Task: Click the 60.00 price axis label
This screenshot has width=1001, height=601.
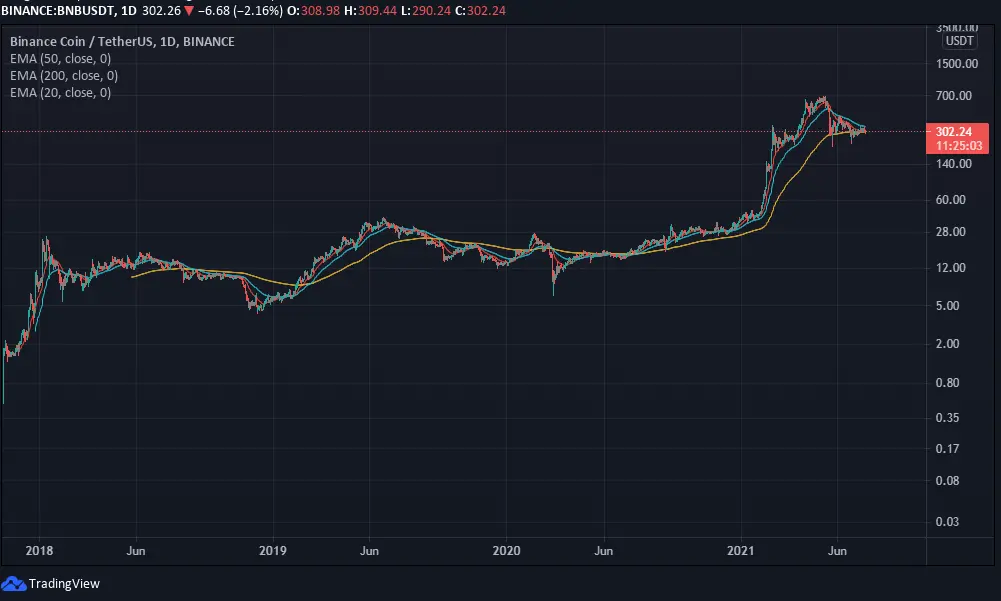Action: [951, 200]
